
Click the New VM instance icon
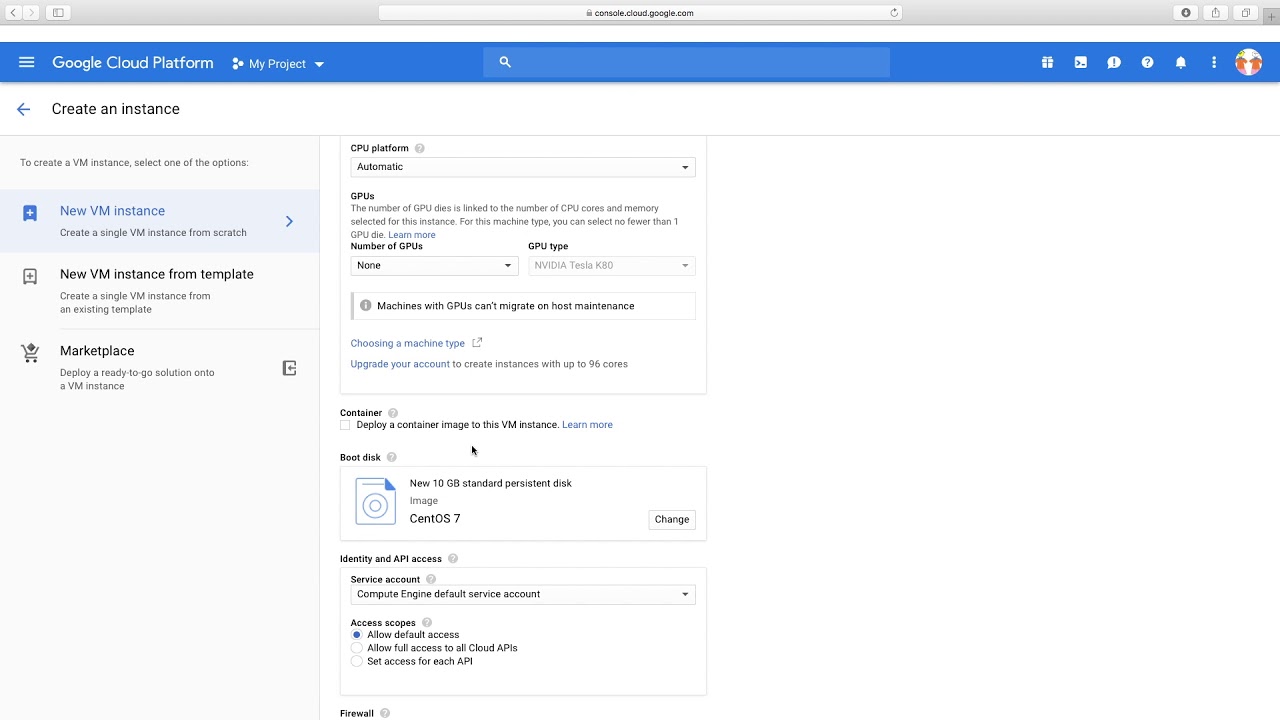(x=30, y=213)
